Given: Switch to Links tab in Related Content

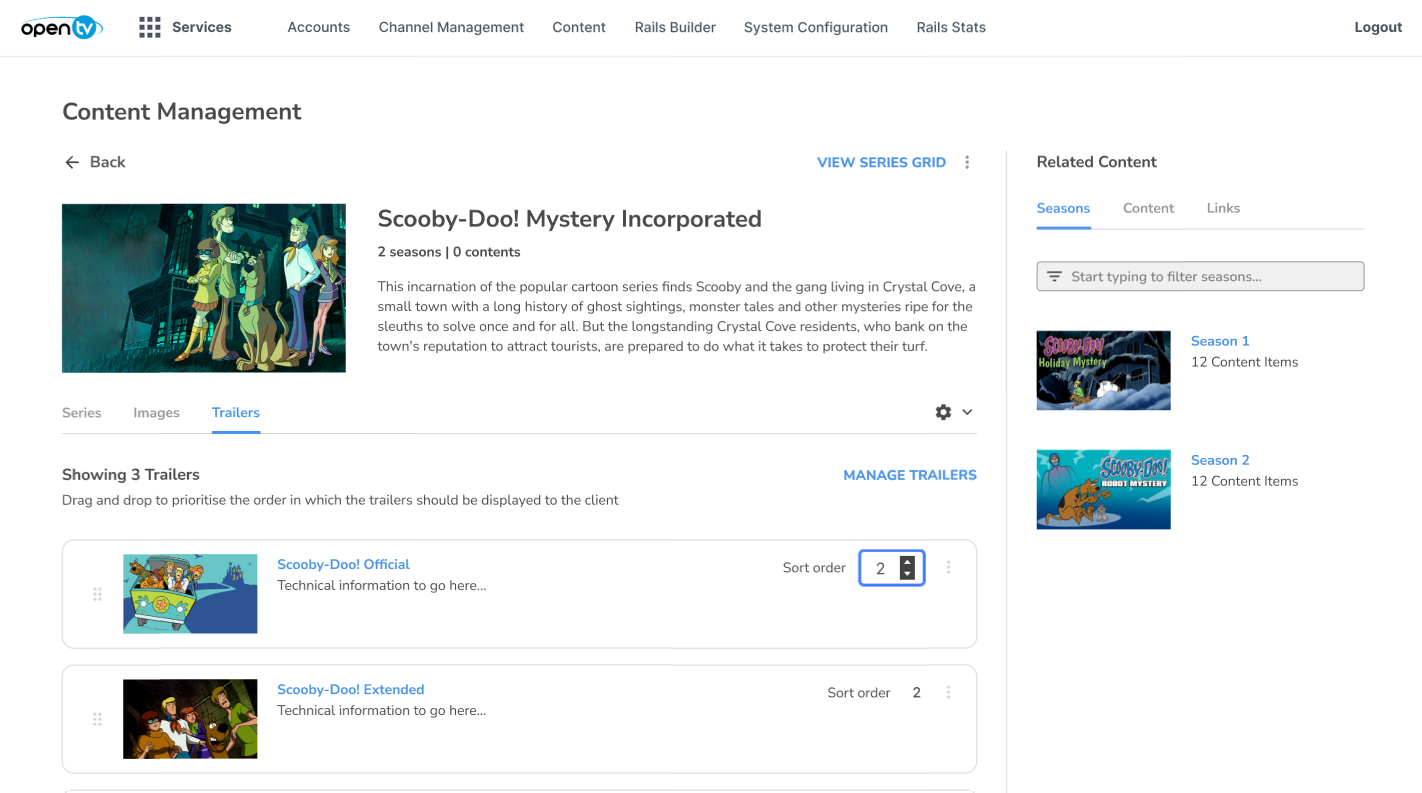Looking at the screenshot, I should [1223, 208].
